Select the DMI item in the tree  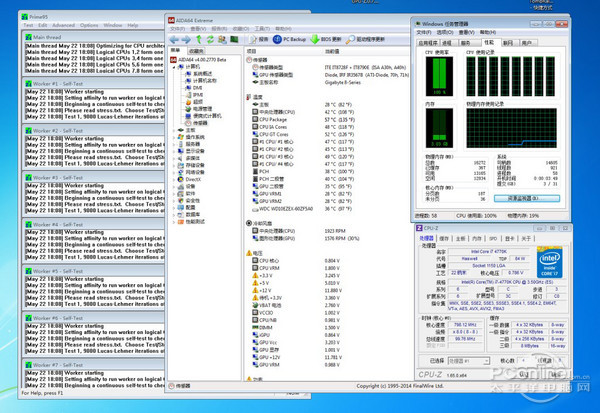[x=195, y=87]
